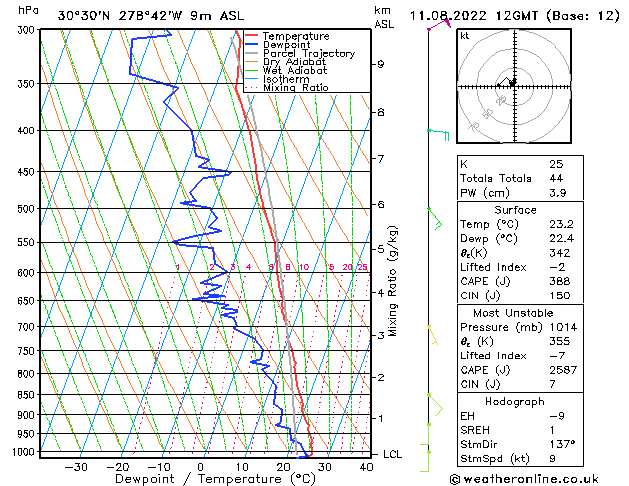629x486 pixels.
Task: Click the Surface section heading
Action: [x=515, y=210]
